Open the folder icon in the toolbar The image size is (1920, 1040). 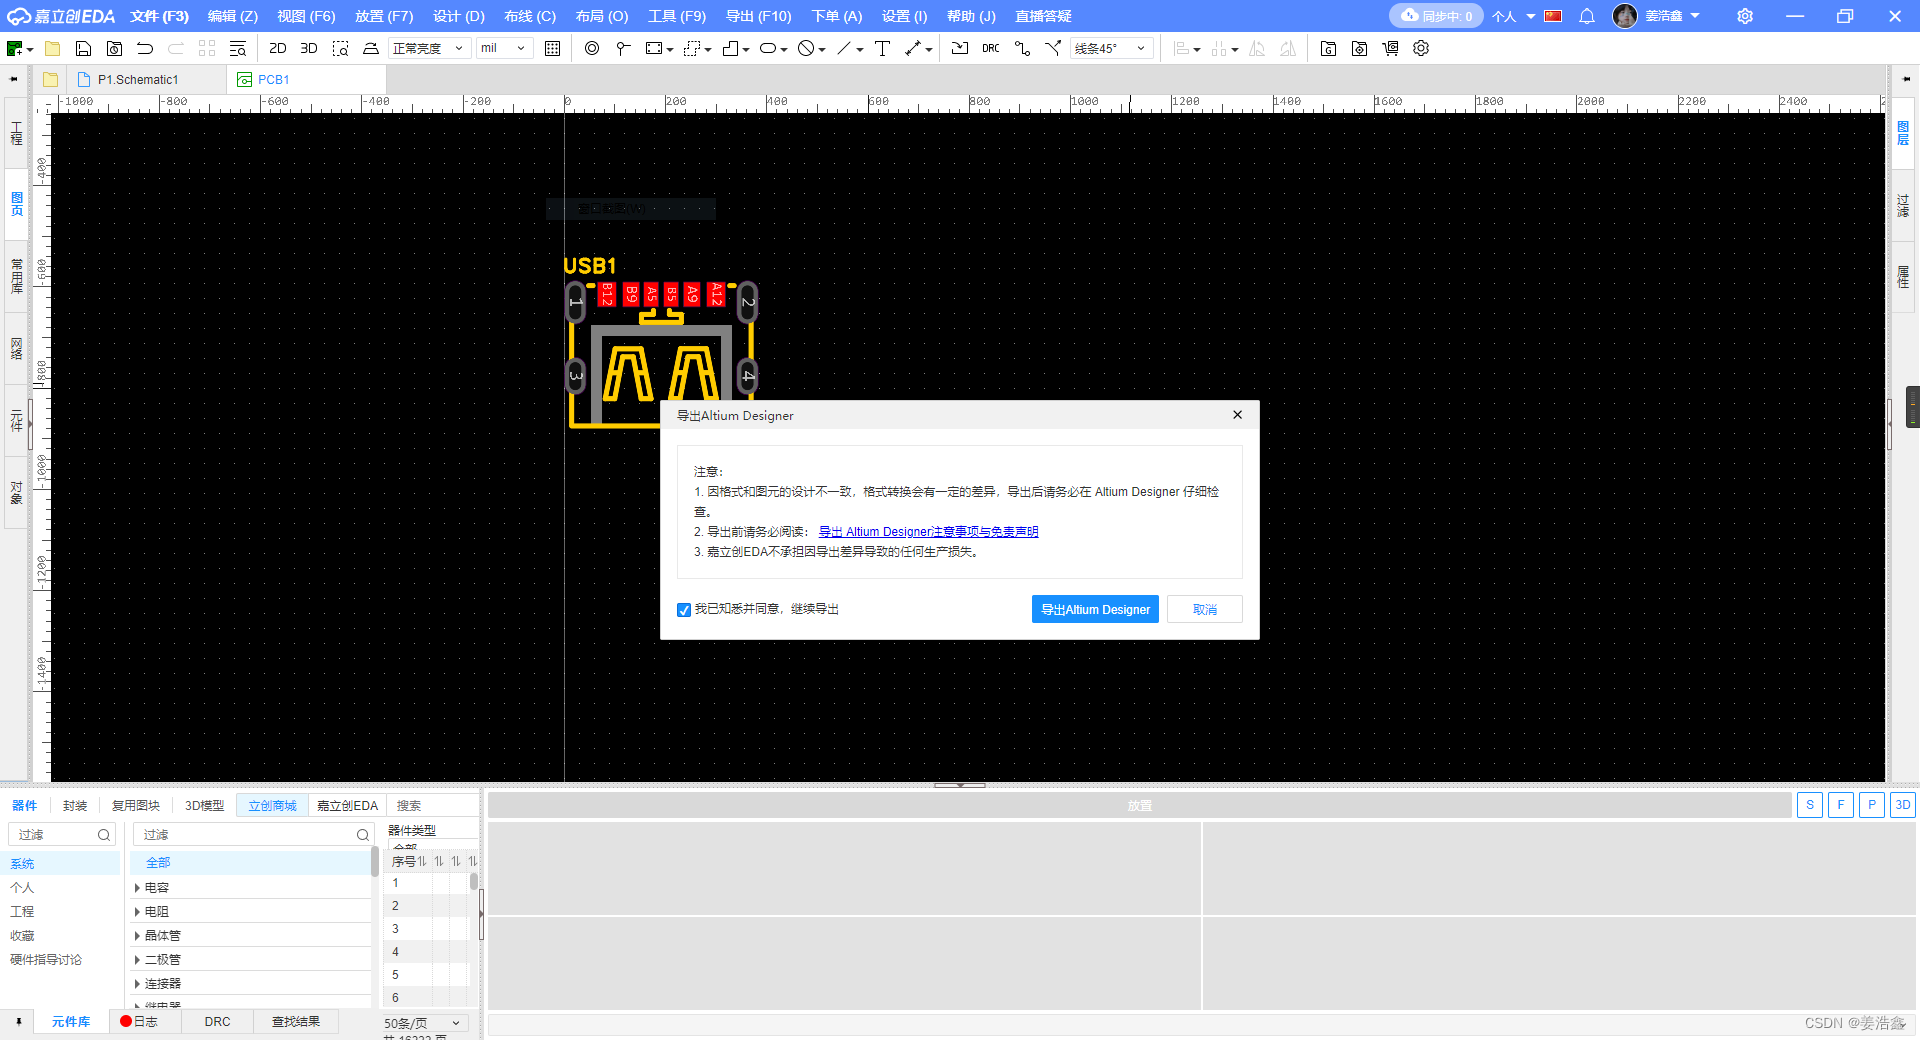(x=53, y=48)
